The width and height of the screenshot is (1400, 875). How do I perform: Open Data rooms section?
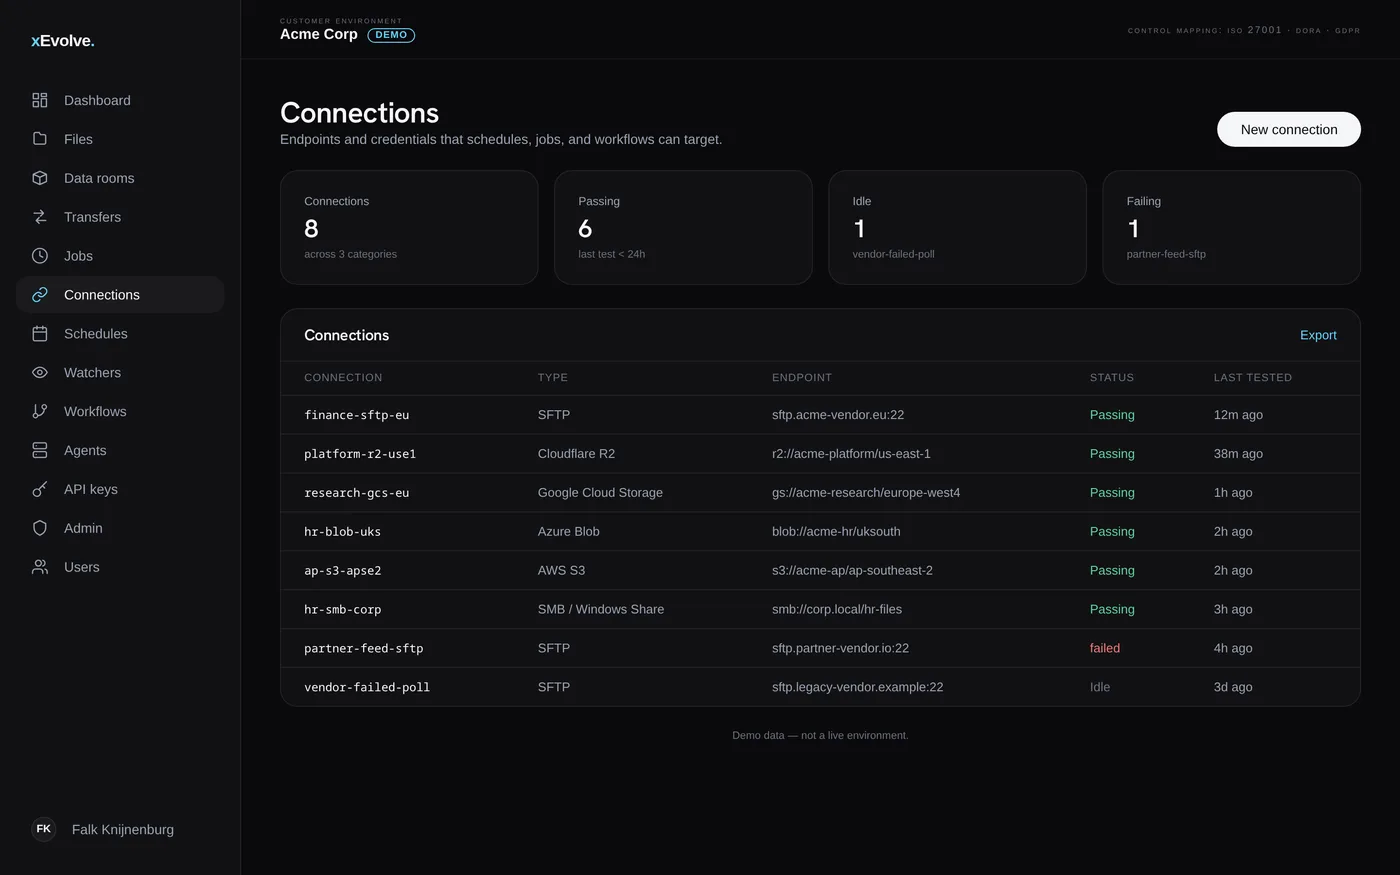click(x=120, y=178)
